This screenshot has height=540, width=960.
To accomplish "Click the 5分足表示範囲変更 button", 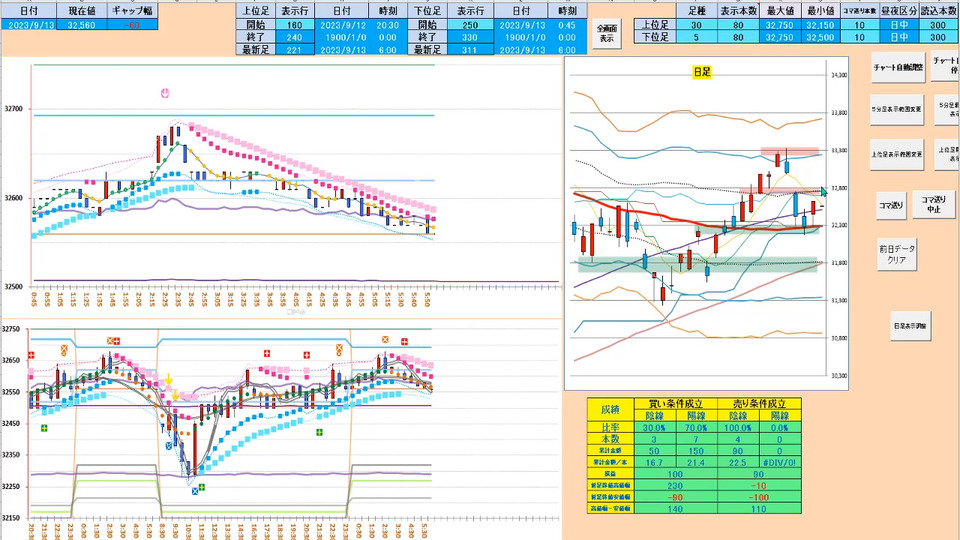I will pos(897,110).
